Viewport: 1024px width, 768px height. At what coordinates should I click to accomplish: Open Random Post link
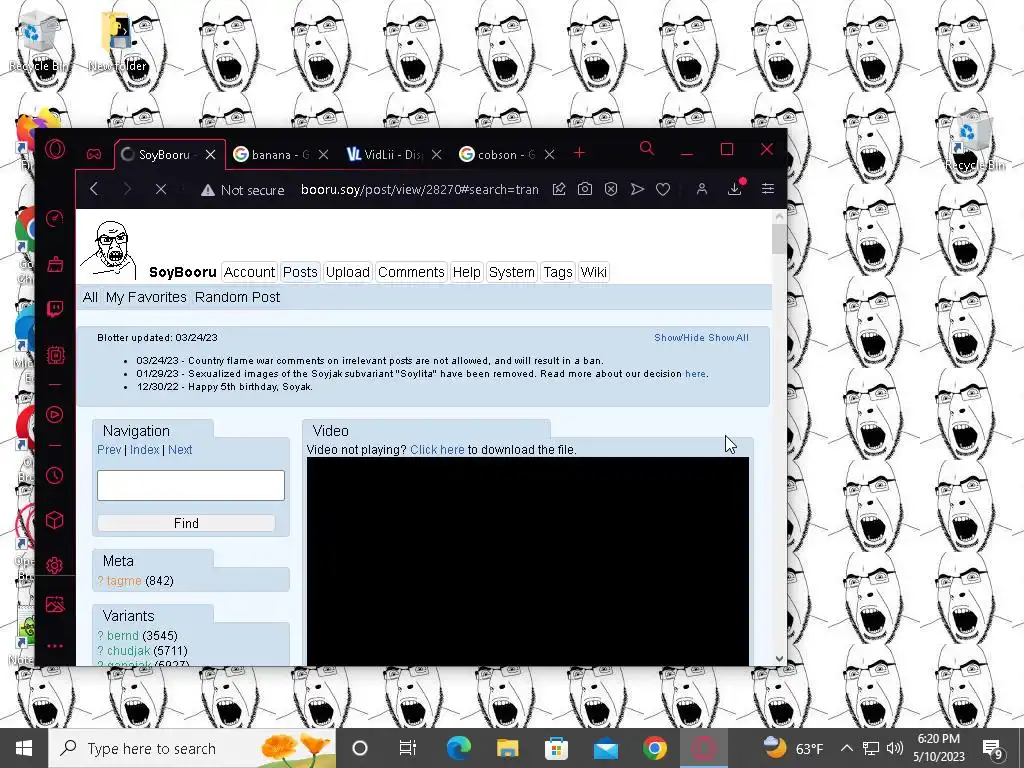click(x=237, y=297)
